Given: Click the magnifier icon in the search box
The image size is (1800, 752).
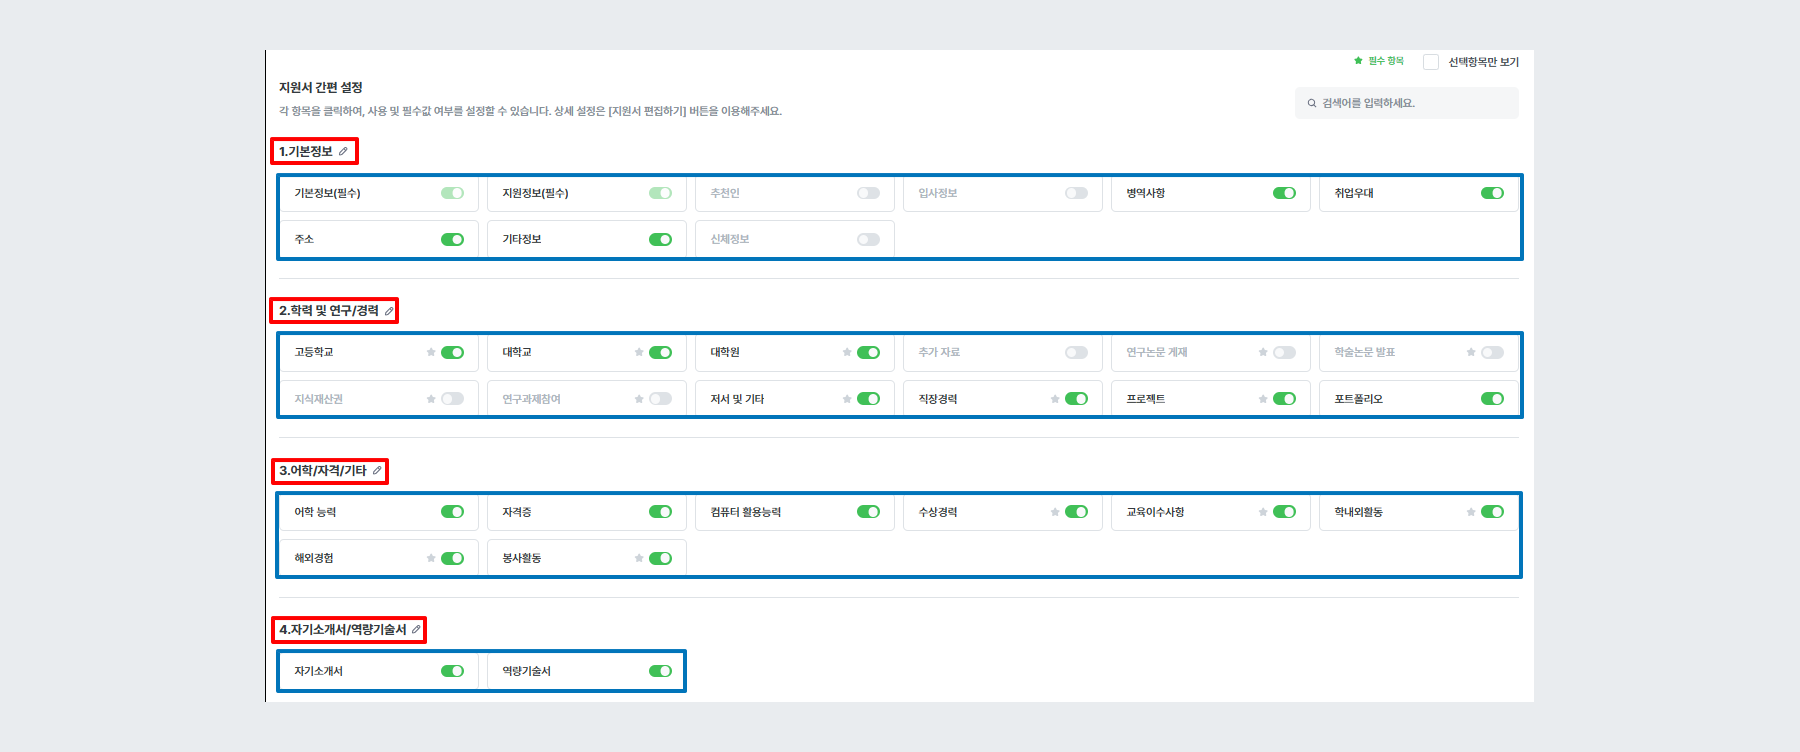Looking at the screenshot, I should pyautogui.click(x=1312, y=103).
